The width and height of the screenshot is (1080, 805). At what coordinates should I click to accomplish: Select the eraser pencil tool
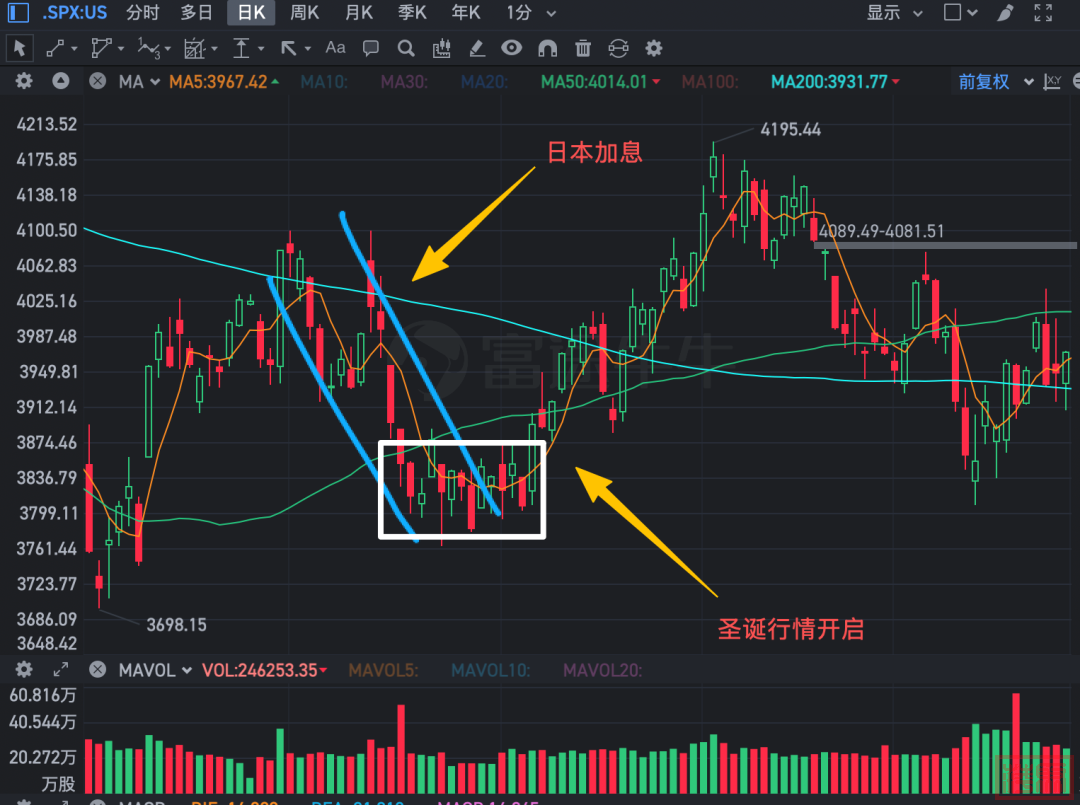[x=477, y=48]
